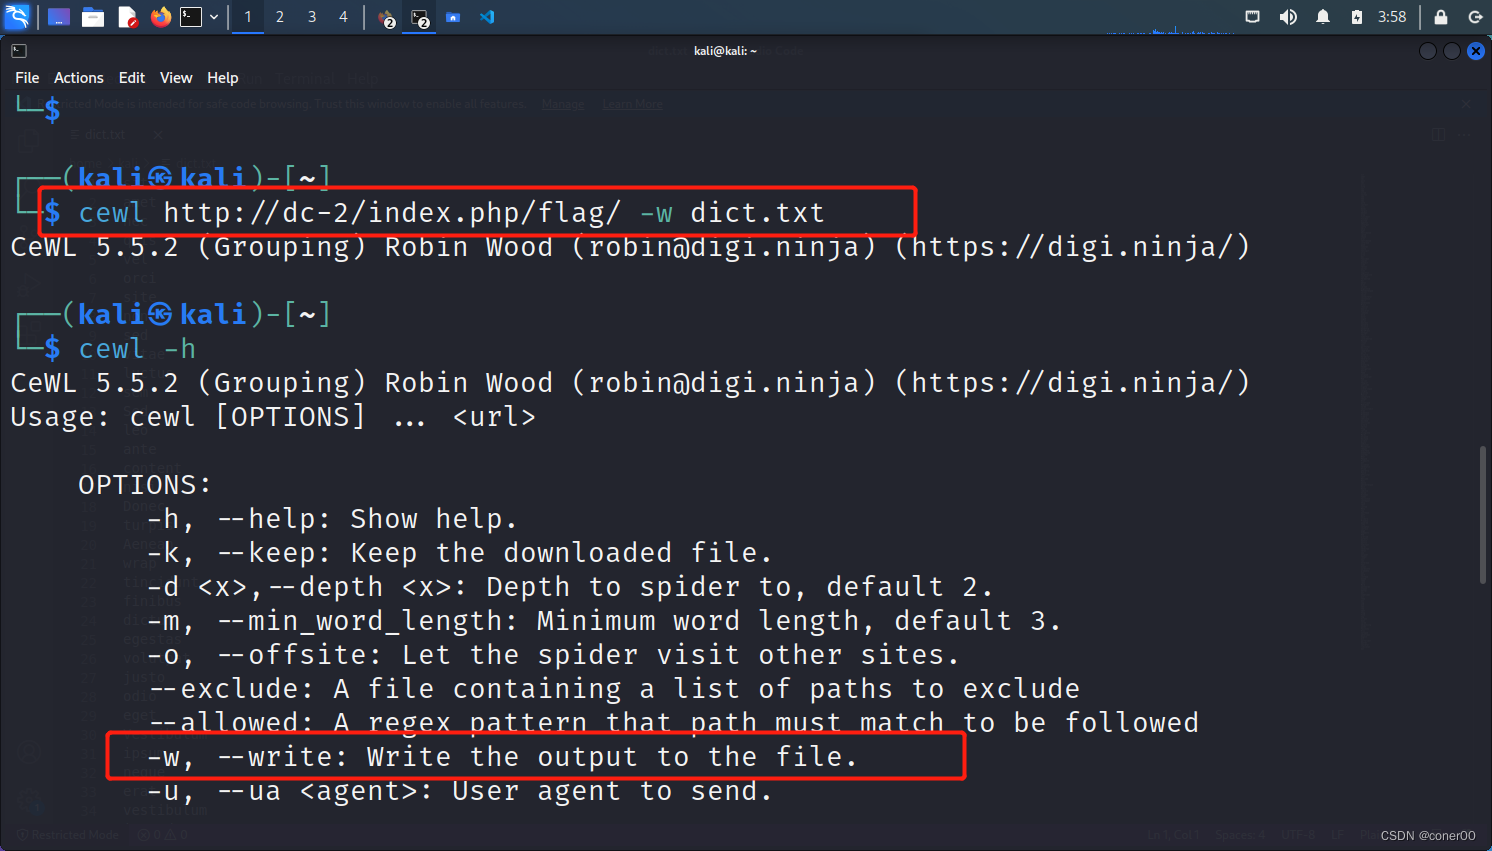1492x851 pixels.
Task: Click the 'cewl http://dc-2/index.php/flag/ -w dict.txt' command
Action: click(452, 212)
